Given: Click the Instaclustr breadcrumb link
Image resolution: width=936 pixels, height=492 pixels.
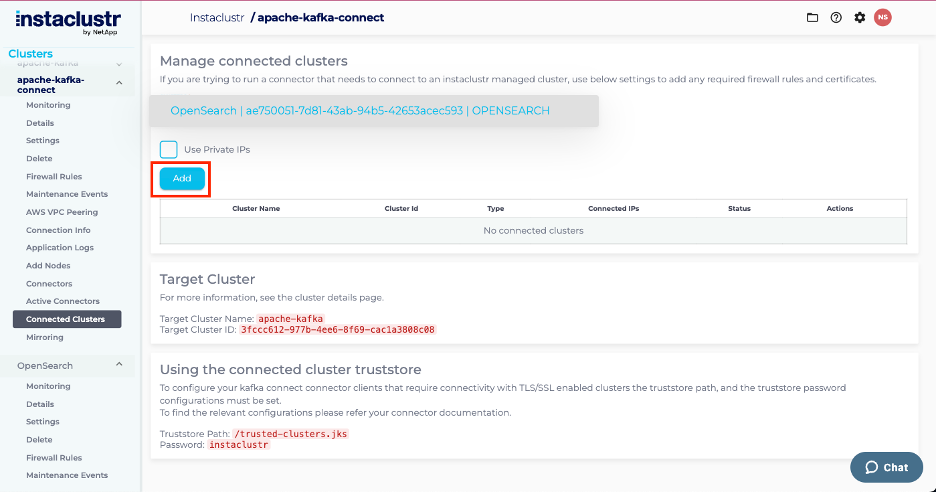Looking at the screenshot, I should click(217, 18).
